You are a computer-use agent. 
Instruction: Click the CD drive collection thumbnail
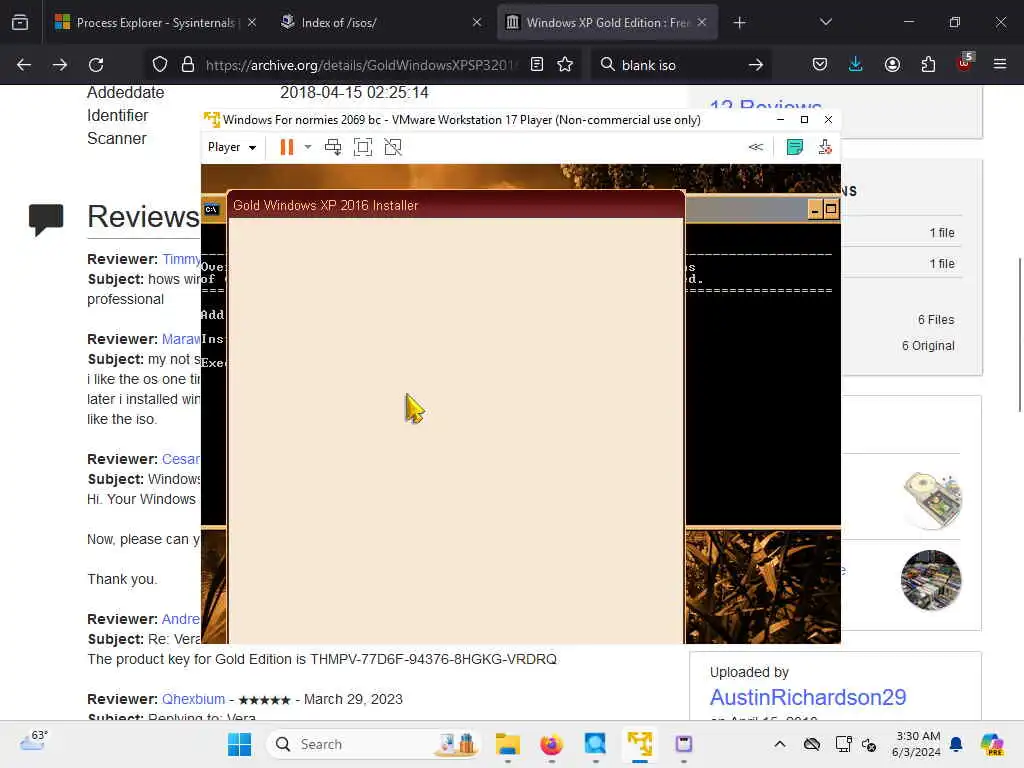[x=931, y=499]
